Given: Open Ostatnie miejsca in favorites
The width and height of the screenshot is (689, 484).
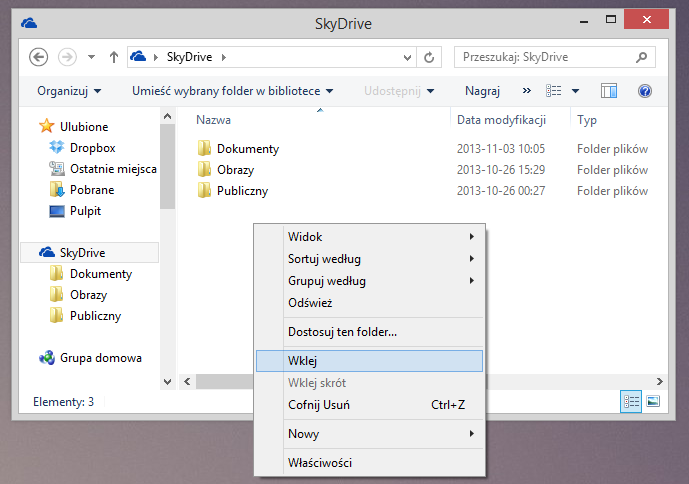Looking at the screenshot, I should (113, 169).
